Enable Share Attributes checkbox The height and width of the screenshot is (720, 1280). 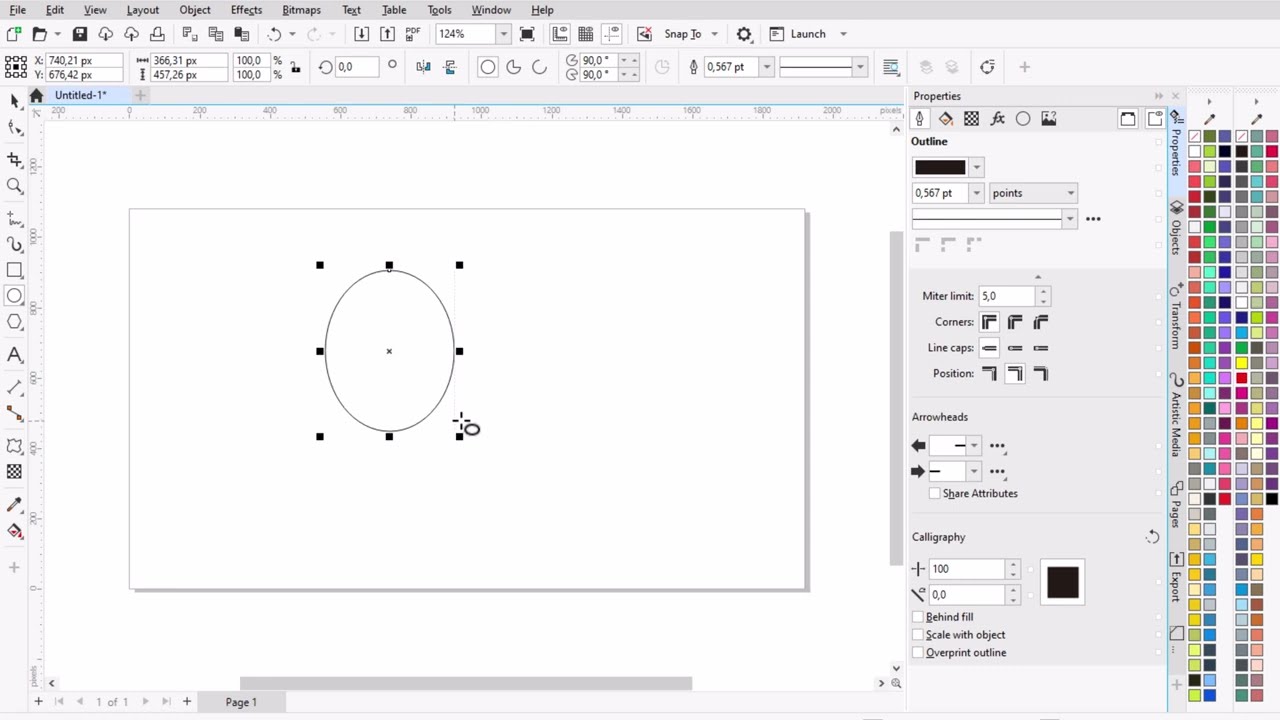tap(934, 493)
